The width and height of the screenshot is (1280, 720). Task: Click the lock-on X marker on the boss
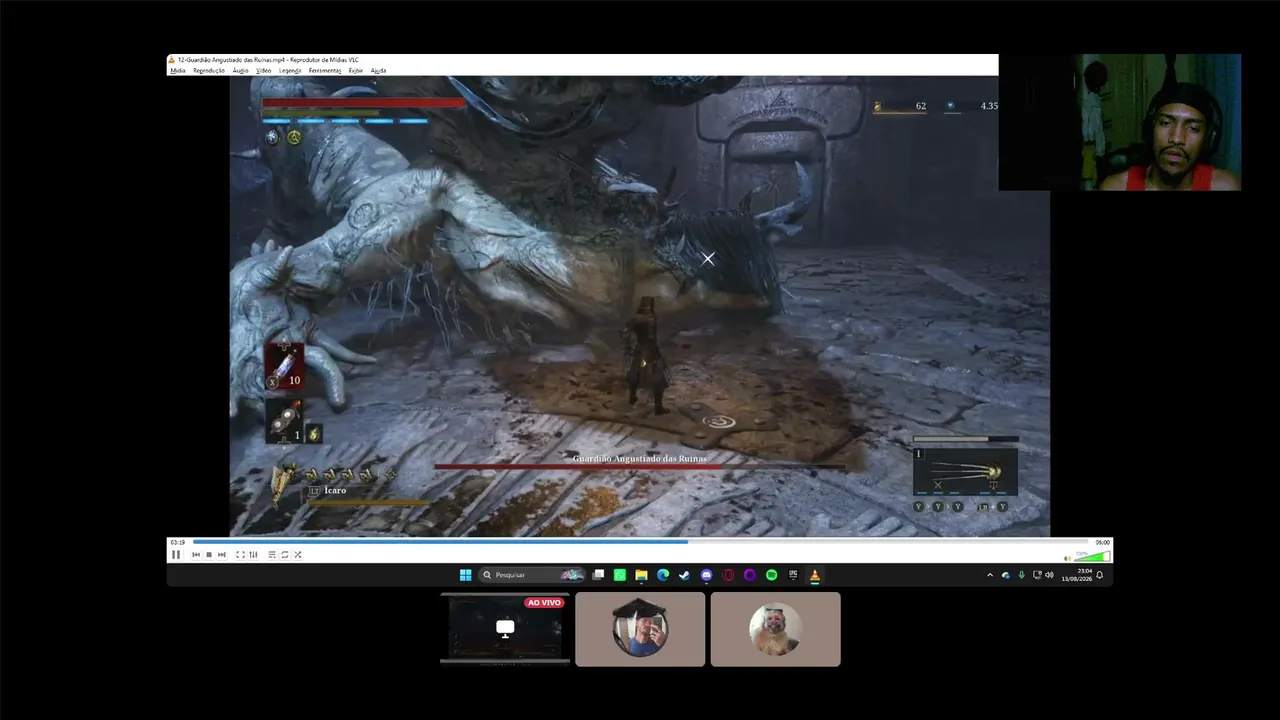pos(708,259)
